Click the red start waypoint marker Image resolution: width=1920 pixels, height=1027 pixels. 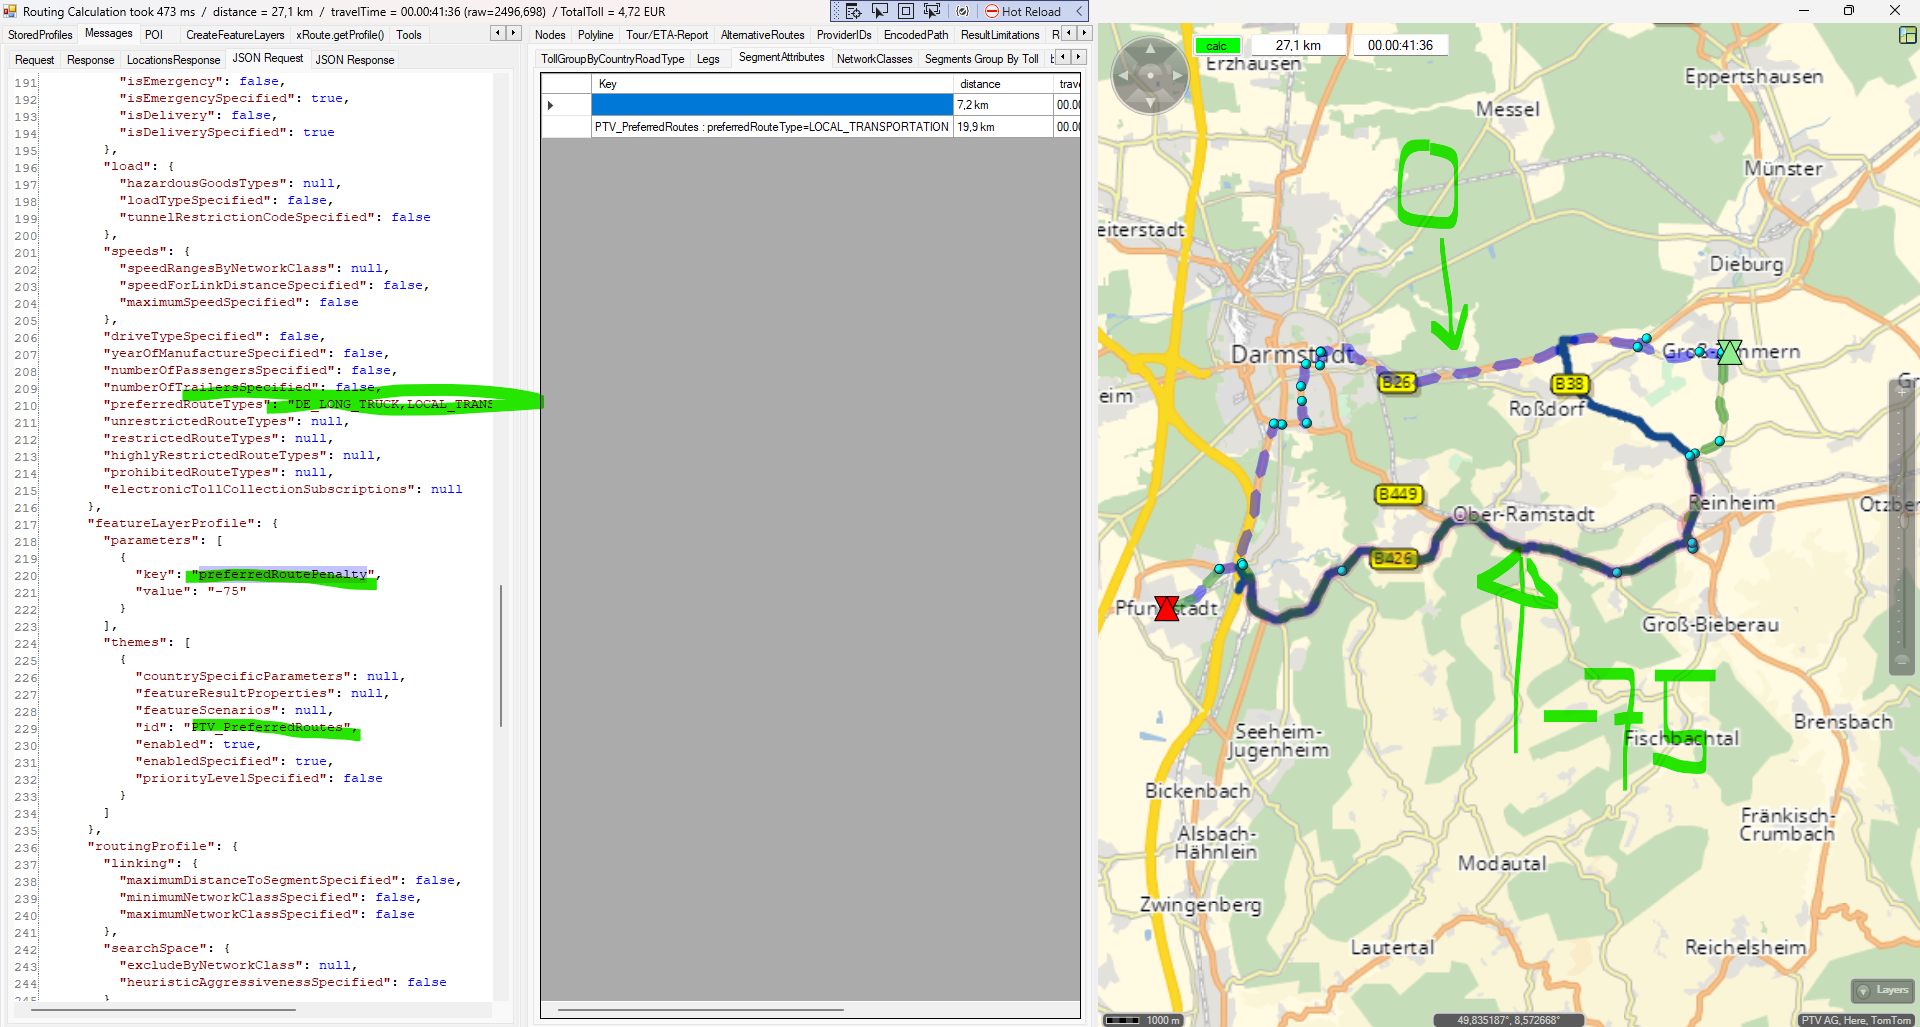click(1166, 608)
